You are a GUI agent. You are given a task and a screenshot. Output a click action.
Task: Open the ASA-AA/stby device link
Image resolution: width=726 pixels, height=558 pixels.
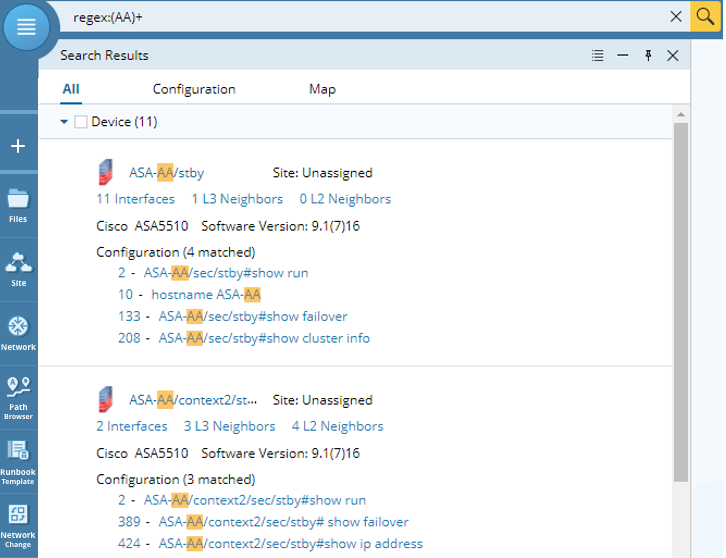(x=166, y=173)
